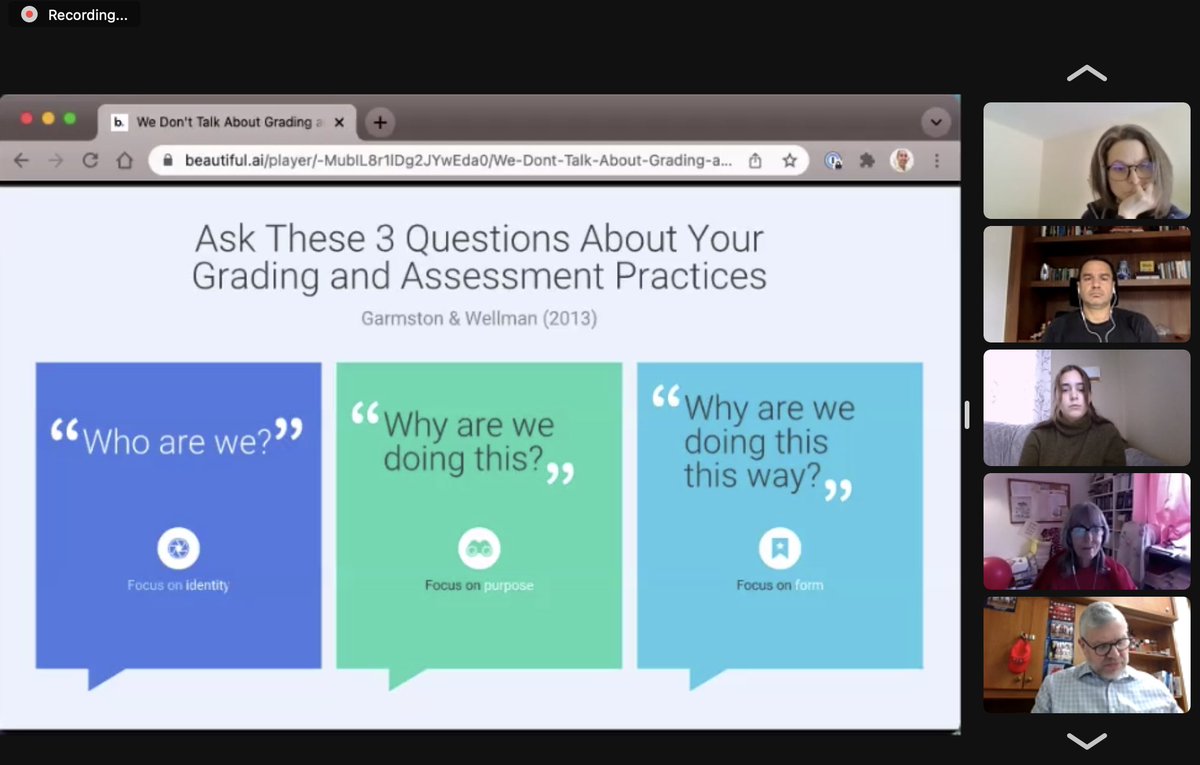
Task: Bookmark page with the star icon
Action: pyautogui.click(x=789, y=160)
